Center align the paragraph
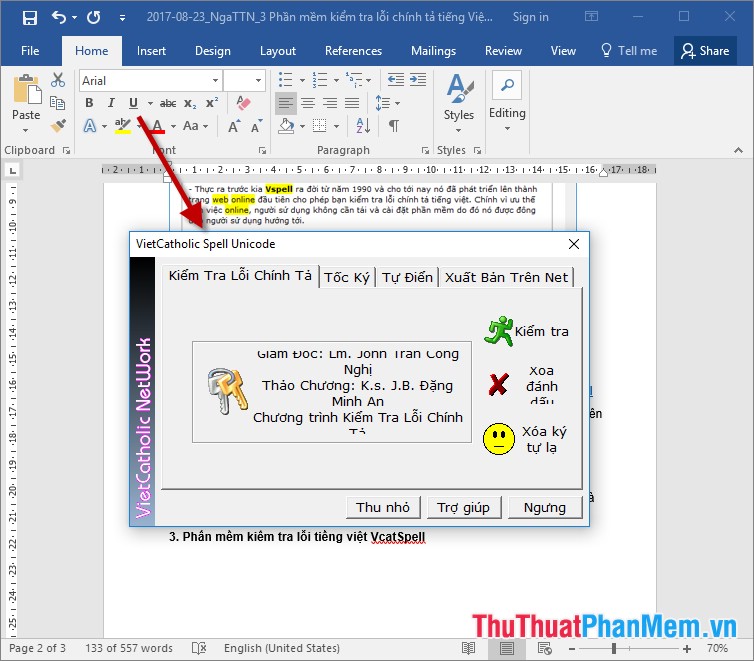This screenshot has height=661, width=754. click(x=308, y=103)
